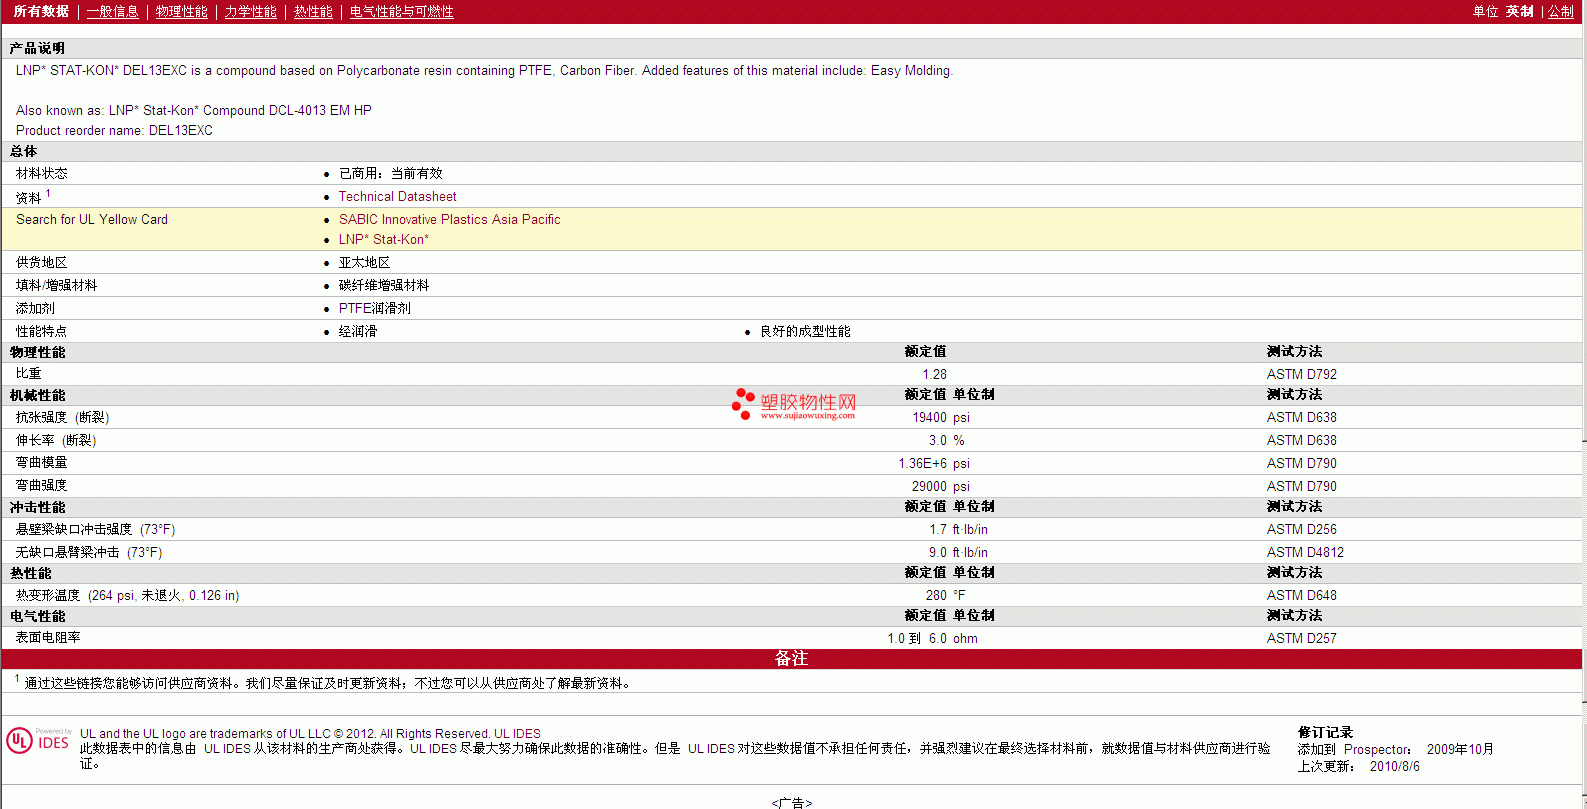Click the 修订记录 heading in the footer
This screenshot has width=1587, height=809.
point(1326,733)
